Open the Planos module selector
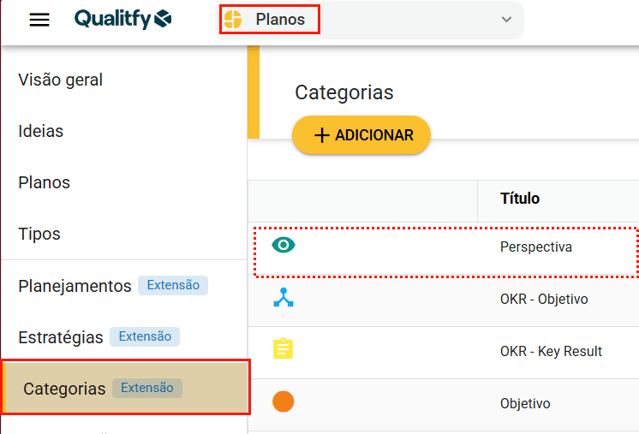The image size is (639, 434). pyautogui.click(x=280, y=20)
